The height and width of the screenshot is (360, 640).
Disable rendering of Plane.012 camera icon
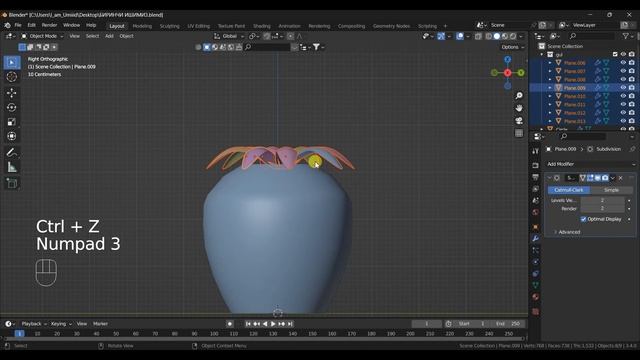[x=632, y=113]
